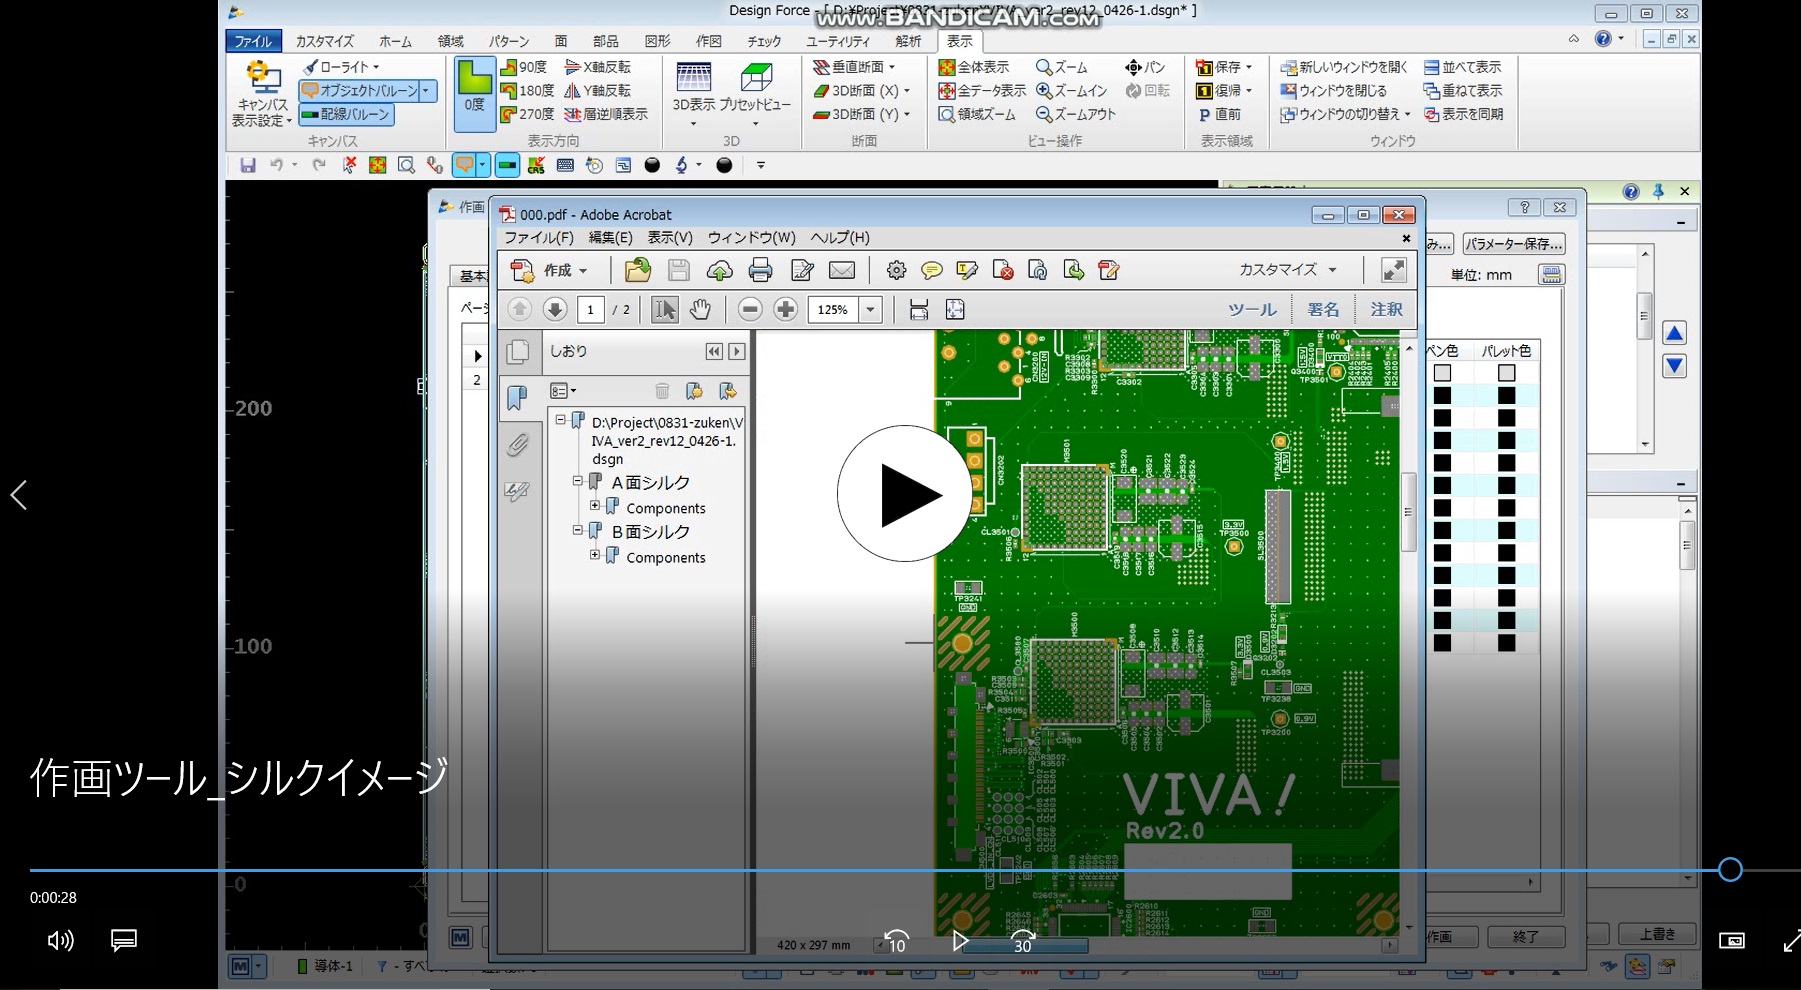Activate the パン tool in the ribbon
The image size is (1801, 990).
[x=1145, y=67]
